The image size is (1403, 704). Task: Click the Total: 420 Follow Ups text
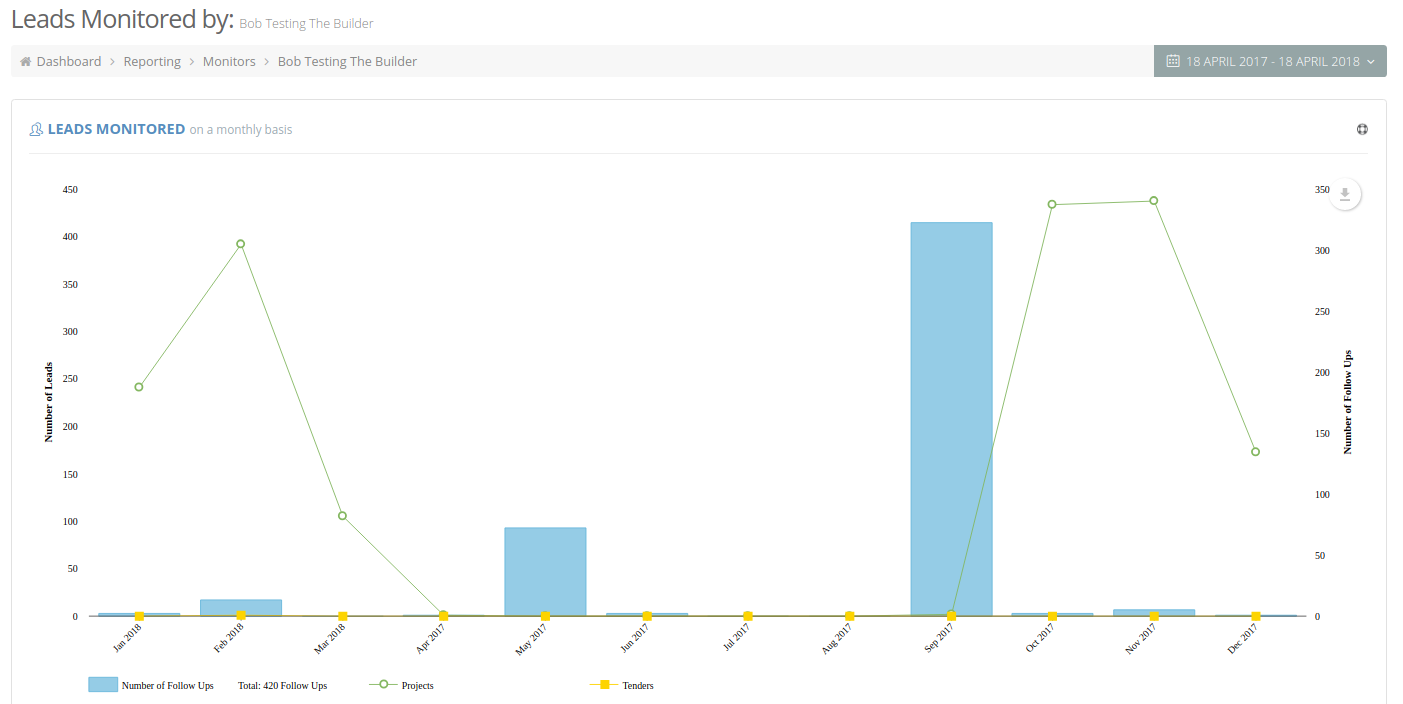(x=282, y=686)
